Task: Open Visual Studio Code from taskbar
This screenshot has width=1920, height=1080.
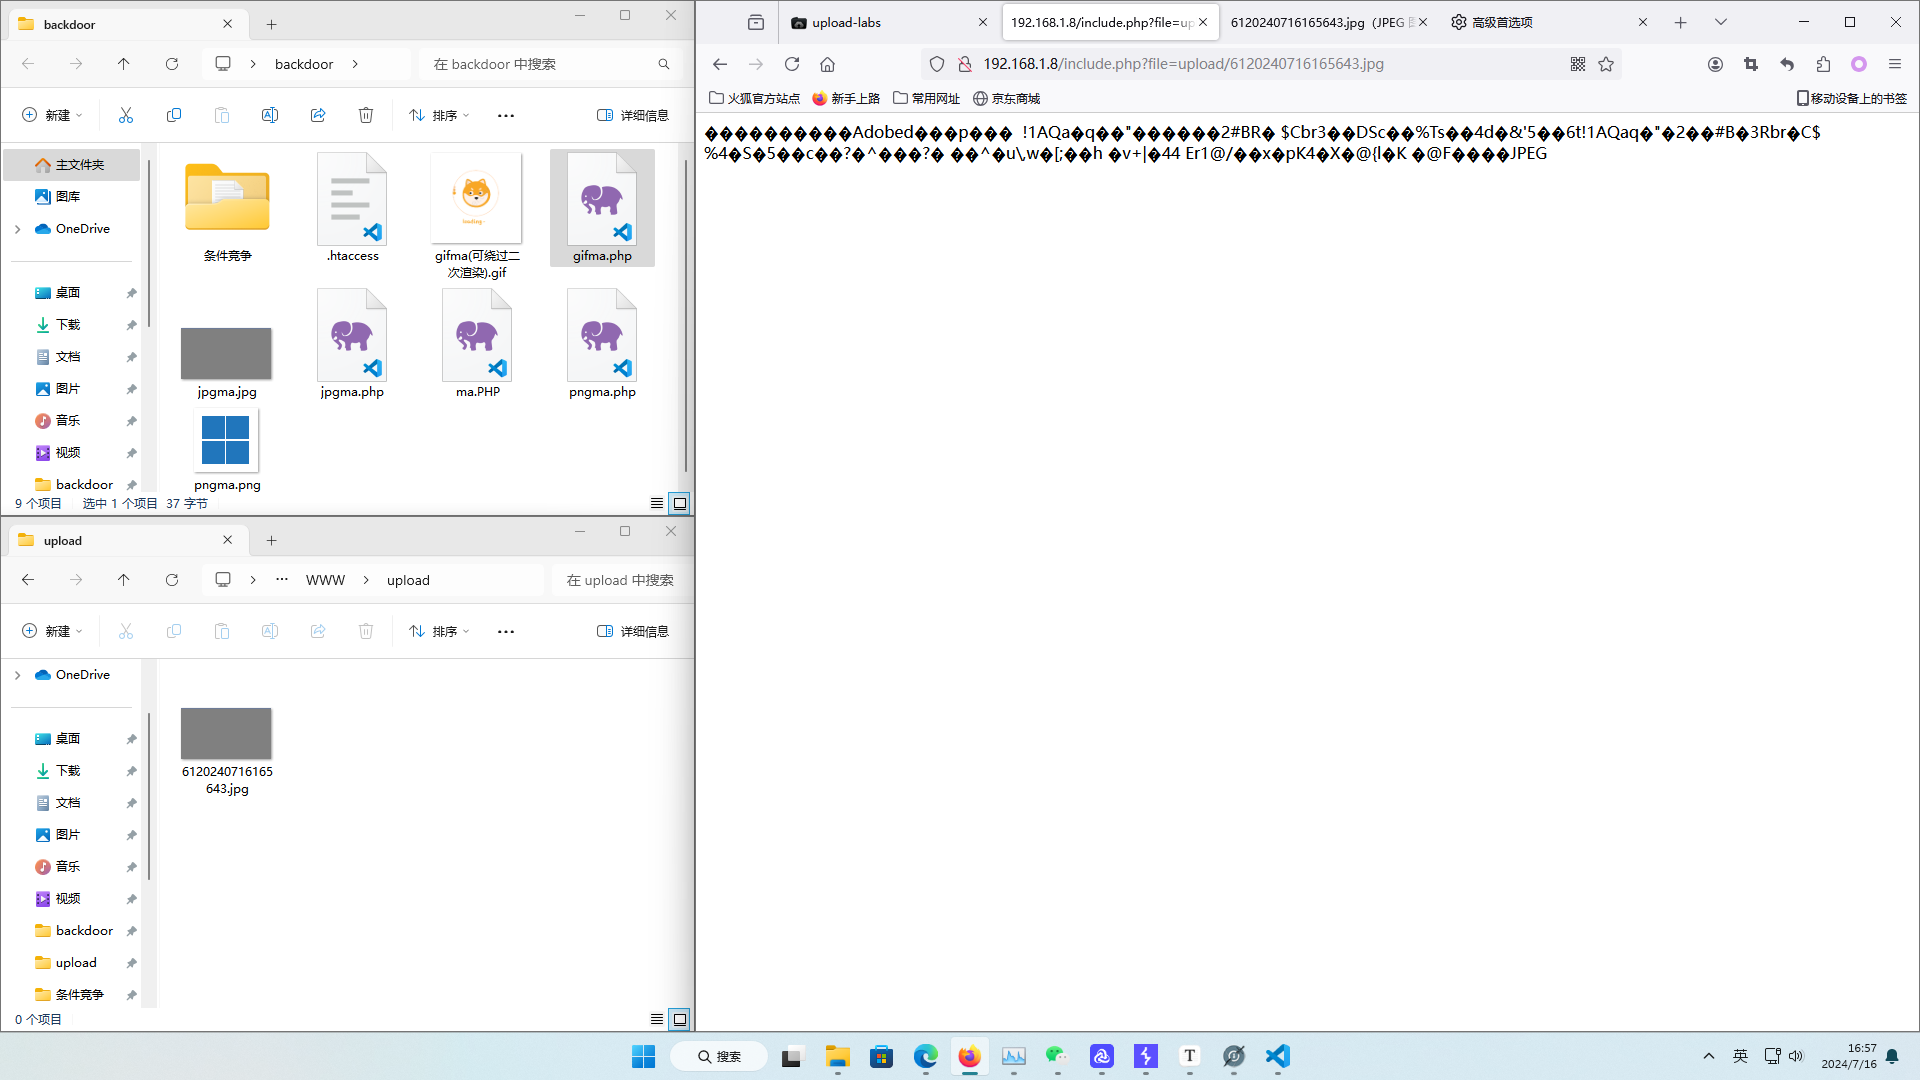Action: pyautogui.click(x=1277, y=1056)
